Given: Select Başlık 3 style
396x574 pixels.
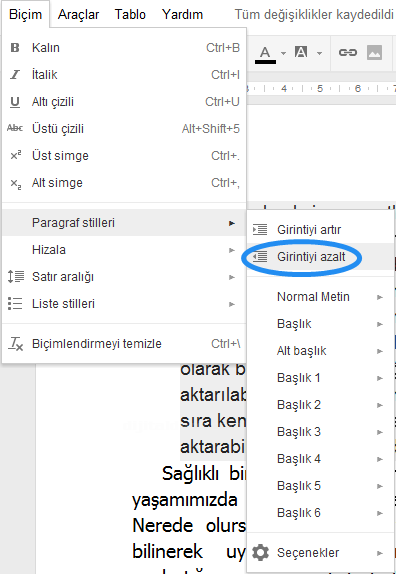Looking at the screenshot, I should pyautogui.click(x=321, y=432).
